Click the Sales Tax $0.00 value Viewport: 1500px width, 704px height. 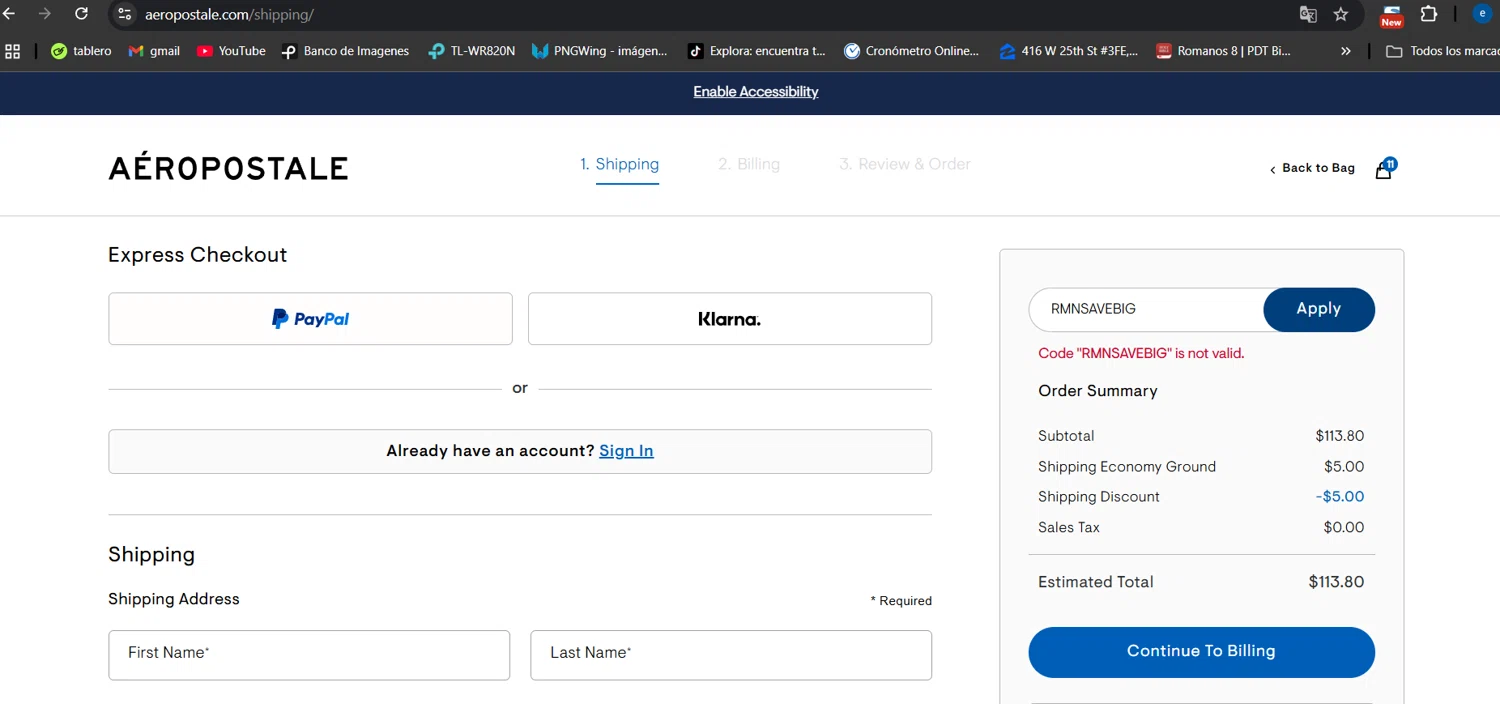click(1344, 527)
